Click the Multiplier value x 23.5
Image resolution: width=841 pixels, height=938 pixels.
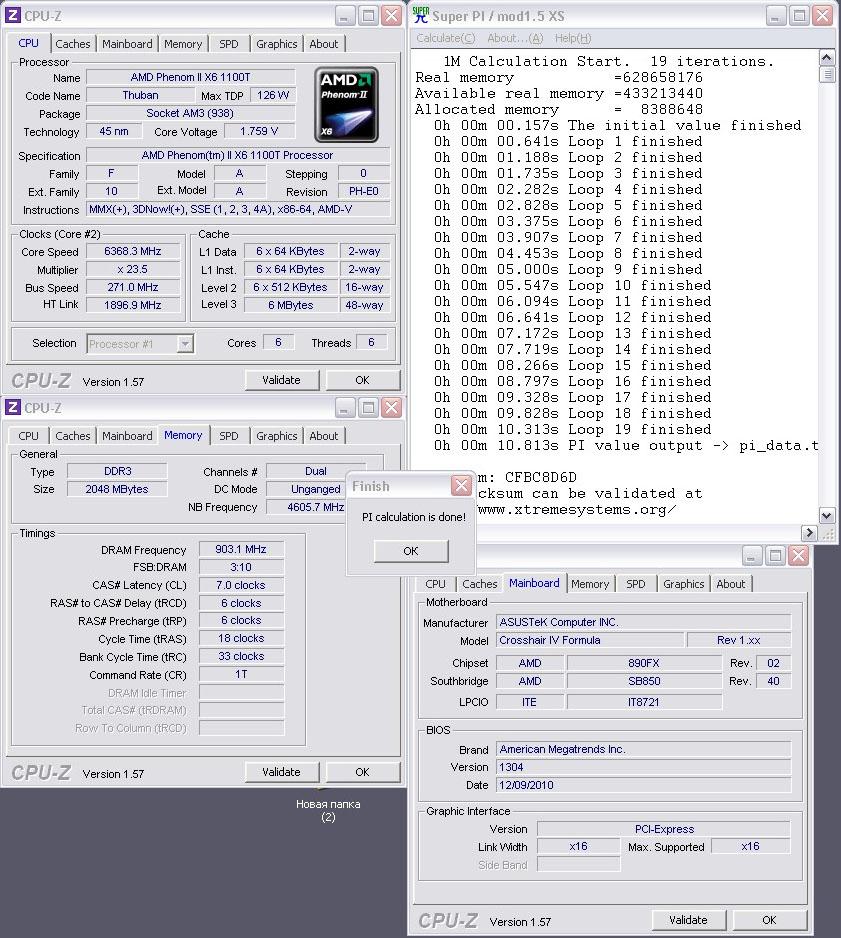coord(133,269)
